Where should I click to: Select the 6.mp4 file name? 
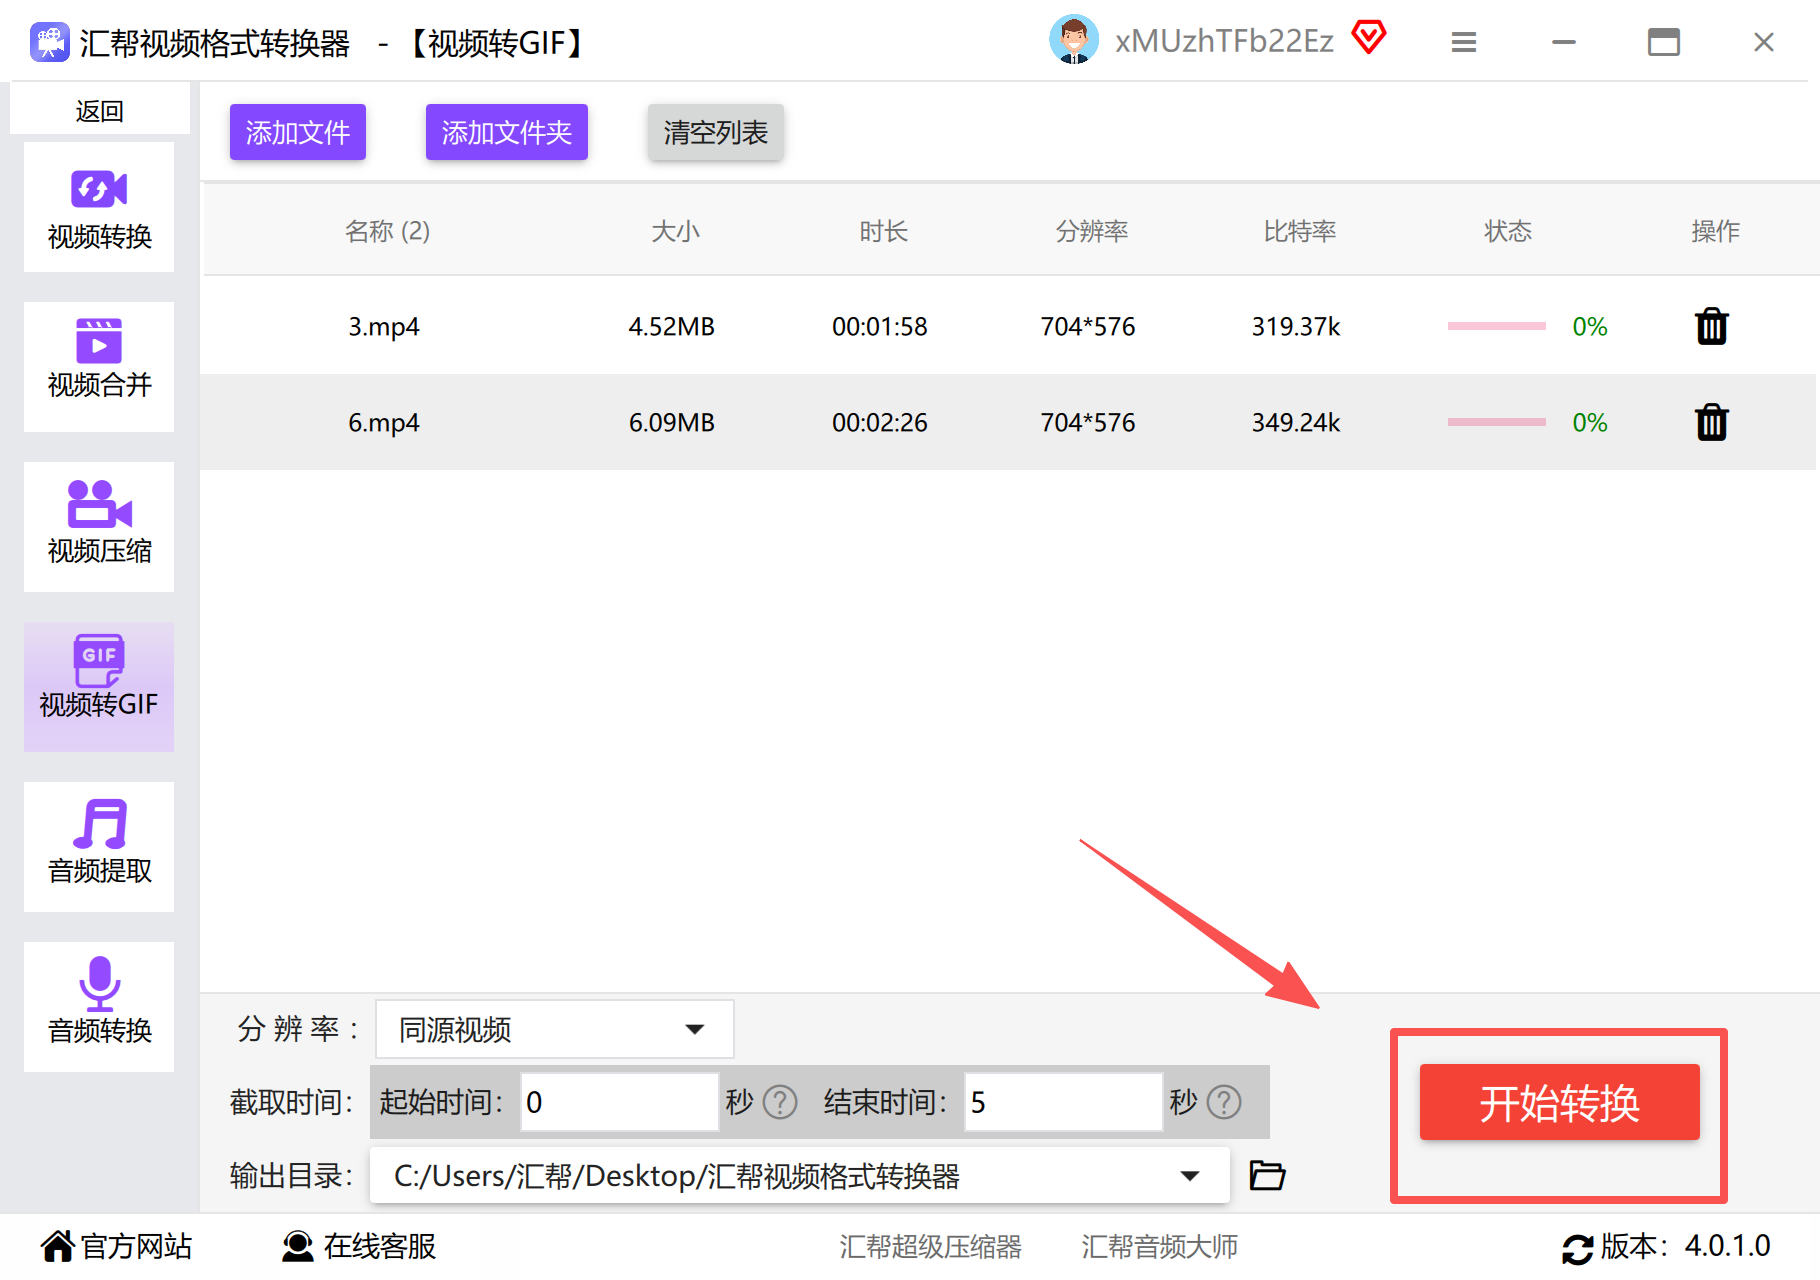coord(384,423)
